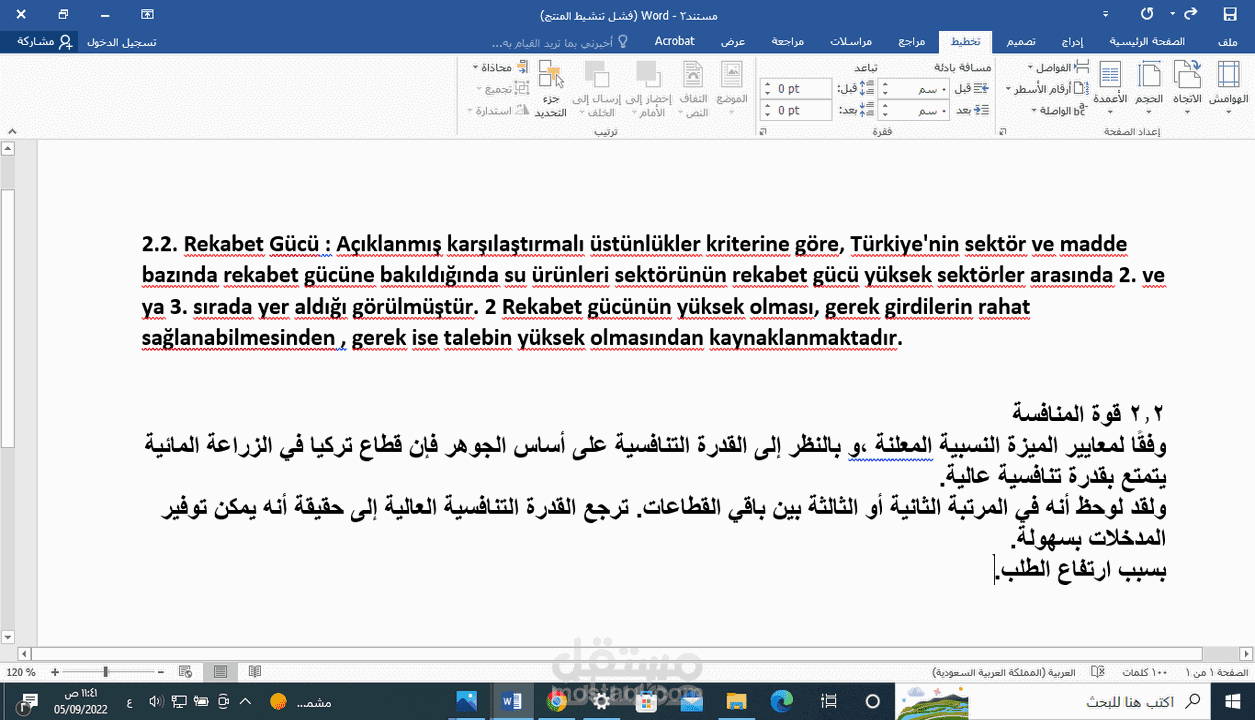Open Microsoft Edge from the taskbar

781,702
